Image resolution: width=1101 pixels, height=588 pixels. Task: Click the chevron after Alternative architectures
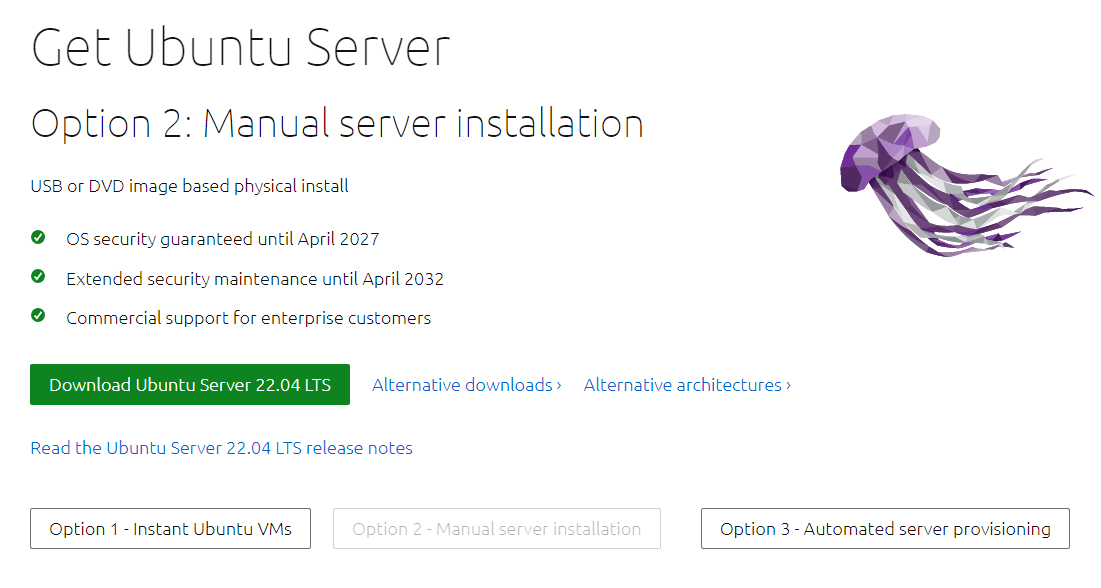788,385
